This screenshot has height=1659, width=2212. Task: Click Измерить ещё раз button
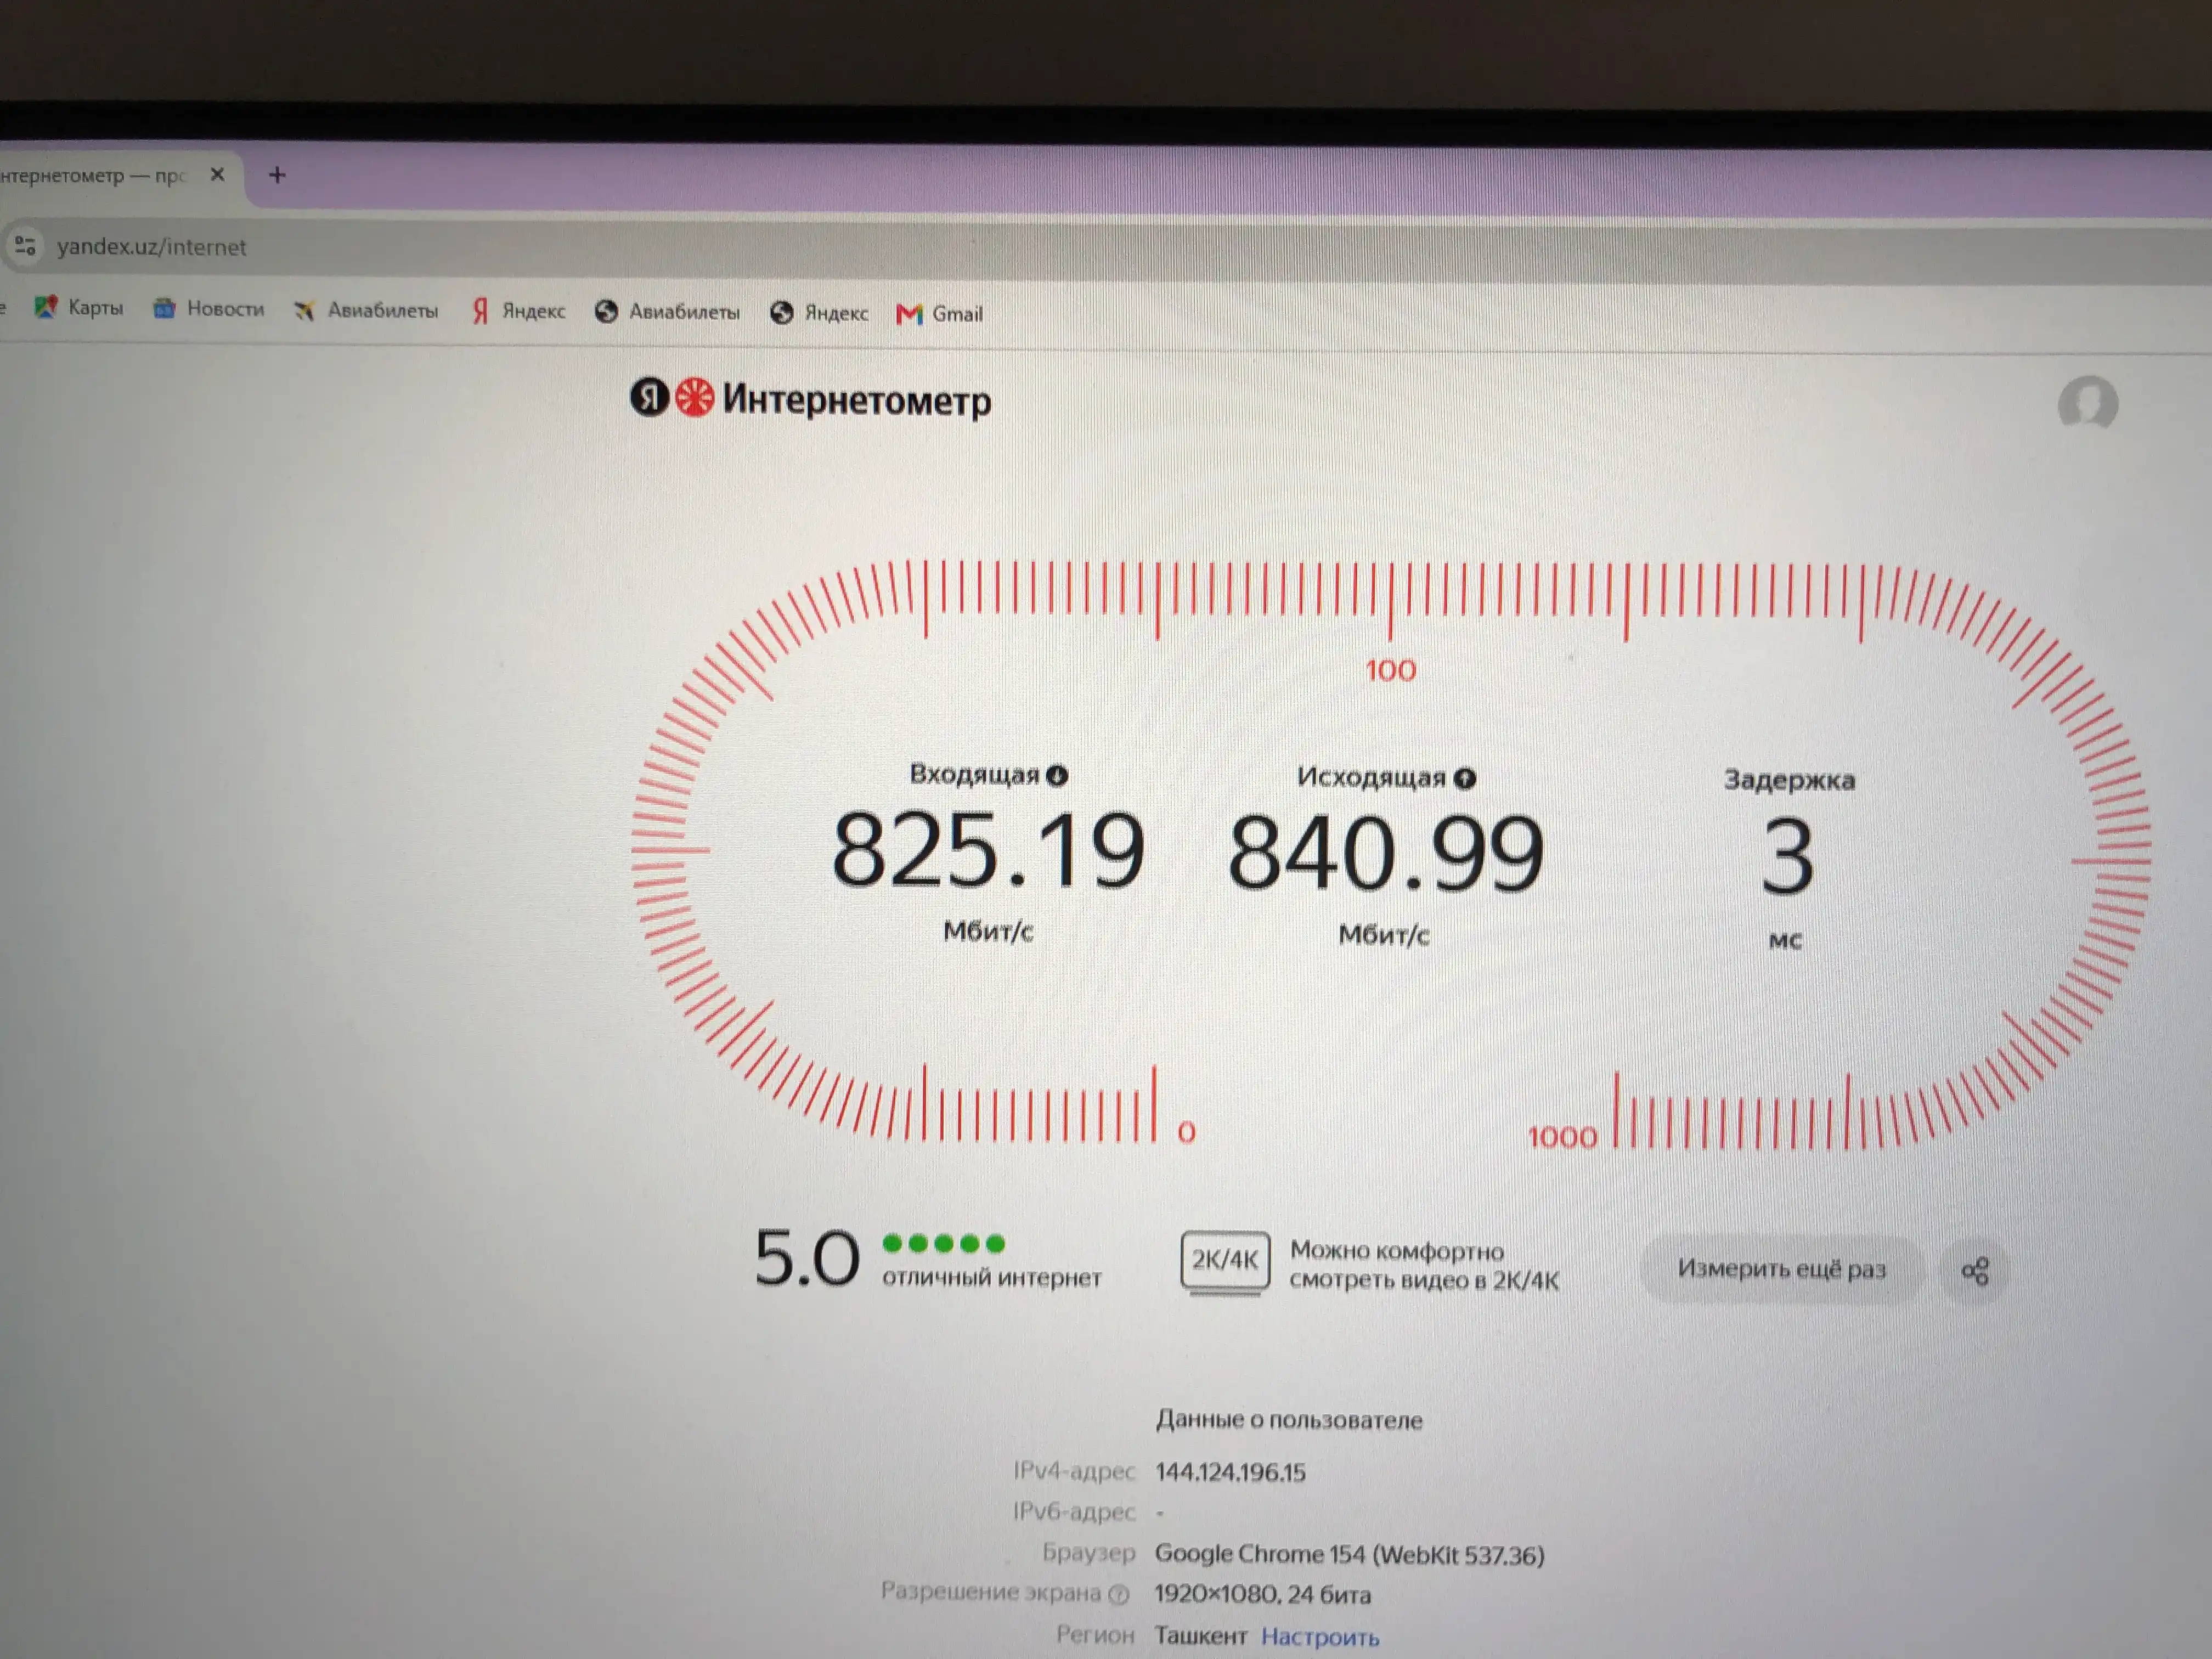coord(1781,1269)
